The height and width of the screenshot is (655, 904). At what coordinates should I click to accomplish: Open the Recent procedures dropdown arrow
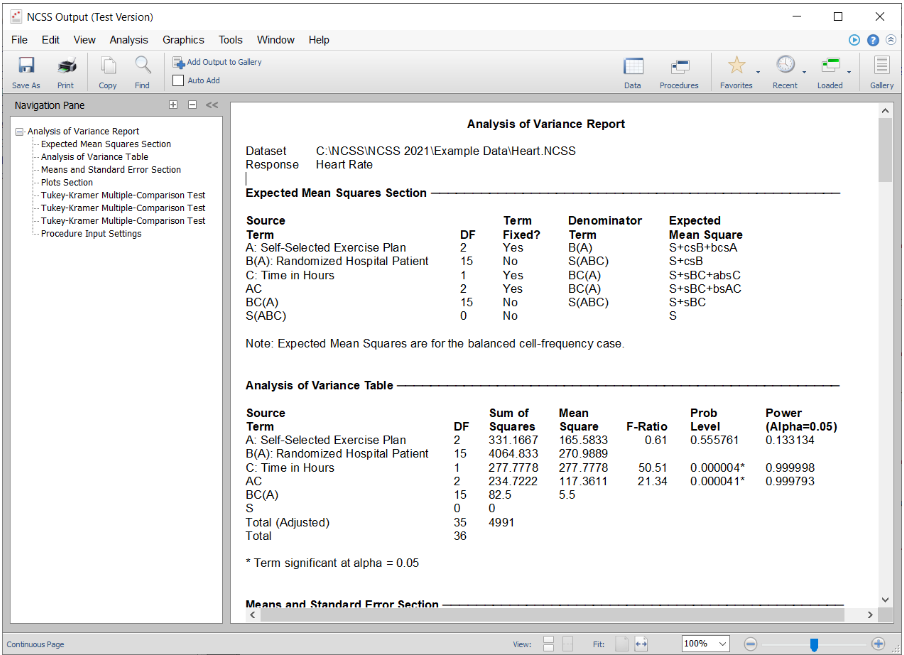pyautogui.click(x=805, y=72)
